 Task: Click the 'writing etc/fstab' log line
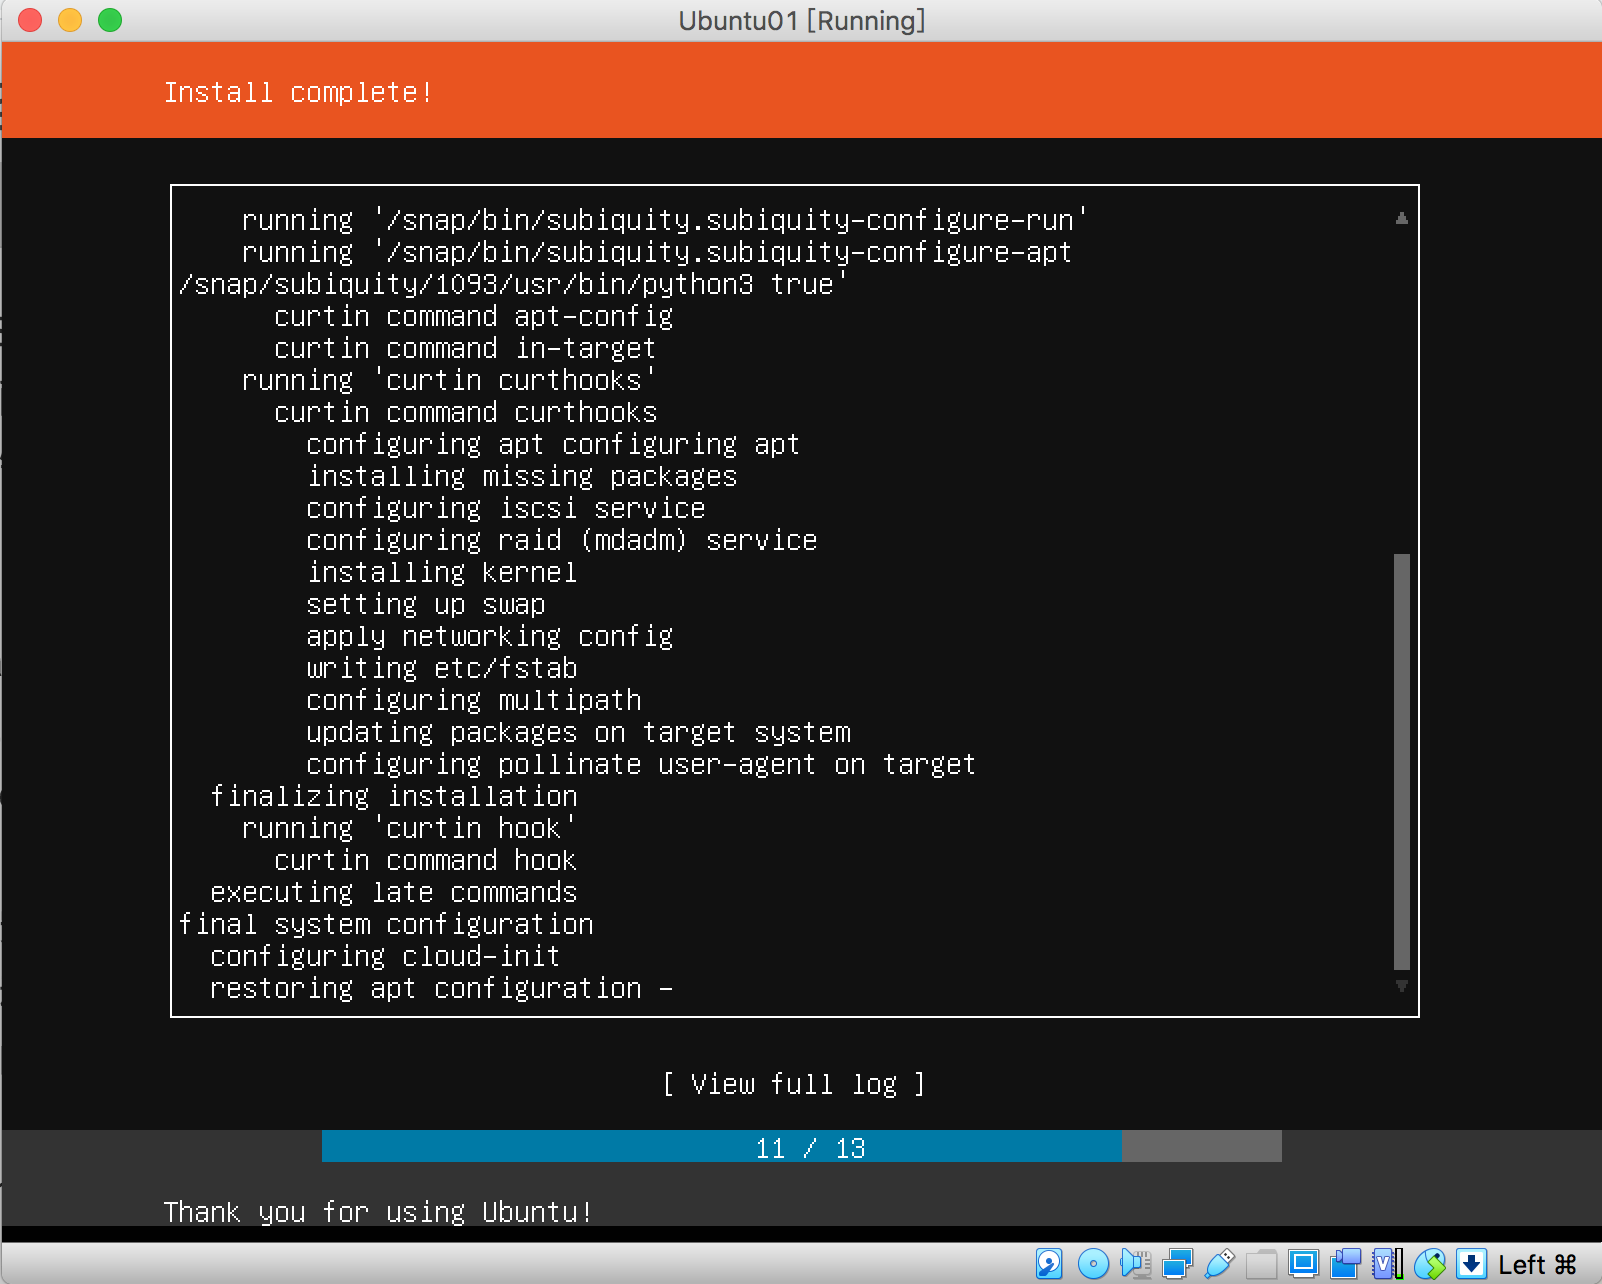(442, 668)
